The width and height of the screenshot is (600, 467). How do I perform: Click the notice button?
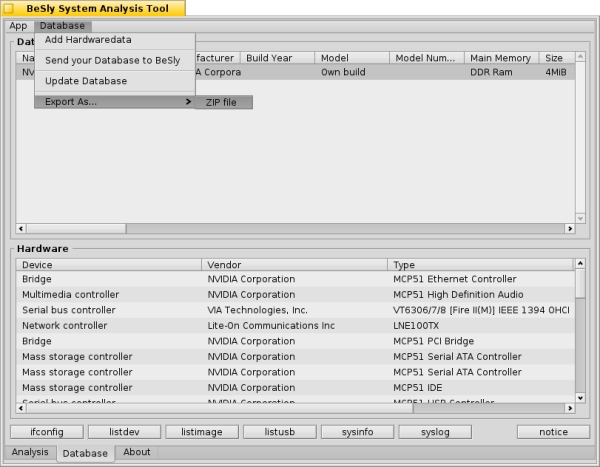pyautogui.click(x=553, y=432)
